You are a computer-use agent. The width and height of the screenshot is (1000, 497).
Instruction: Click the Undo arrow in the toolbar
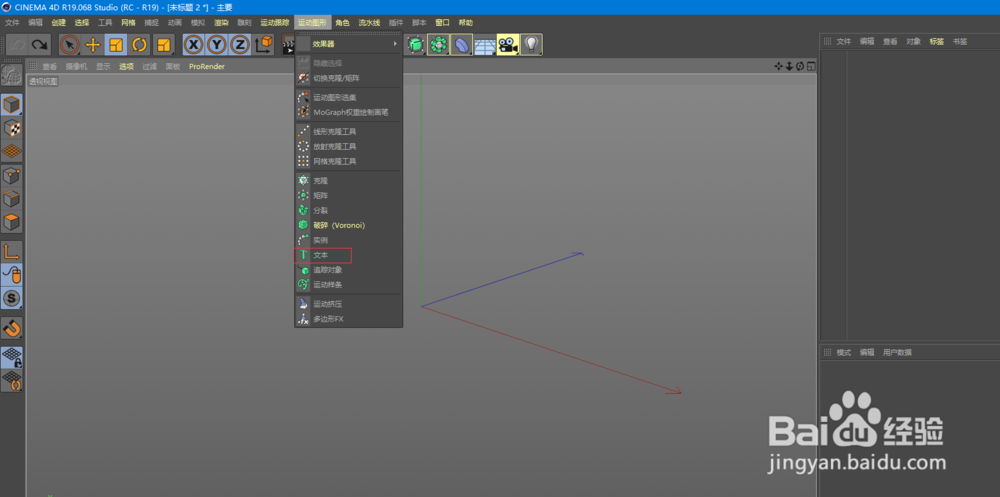click(17, 45)
